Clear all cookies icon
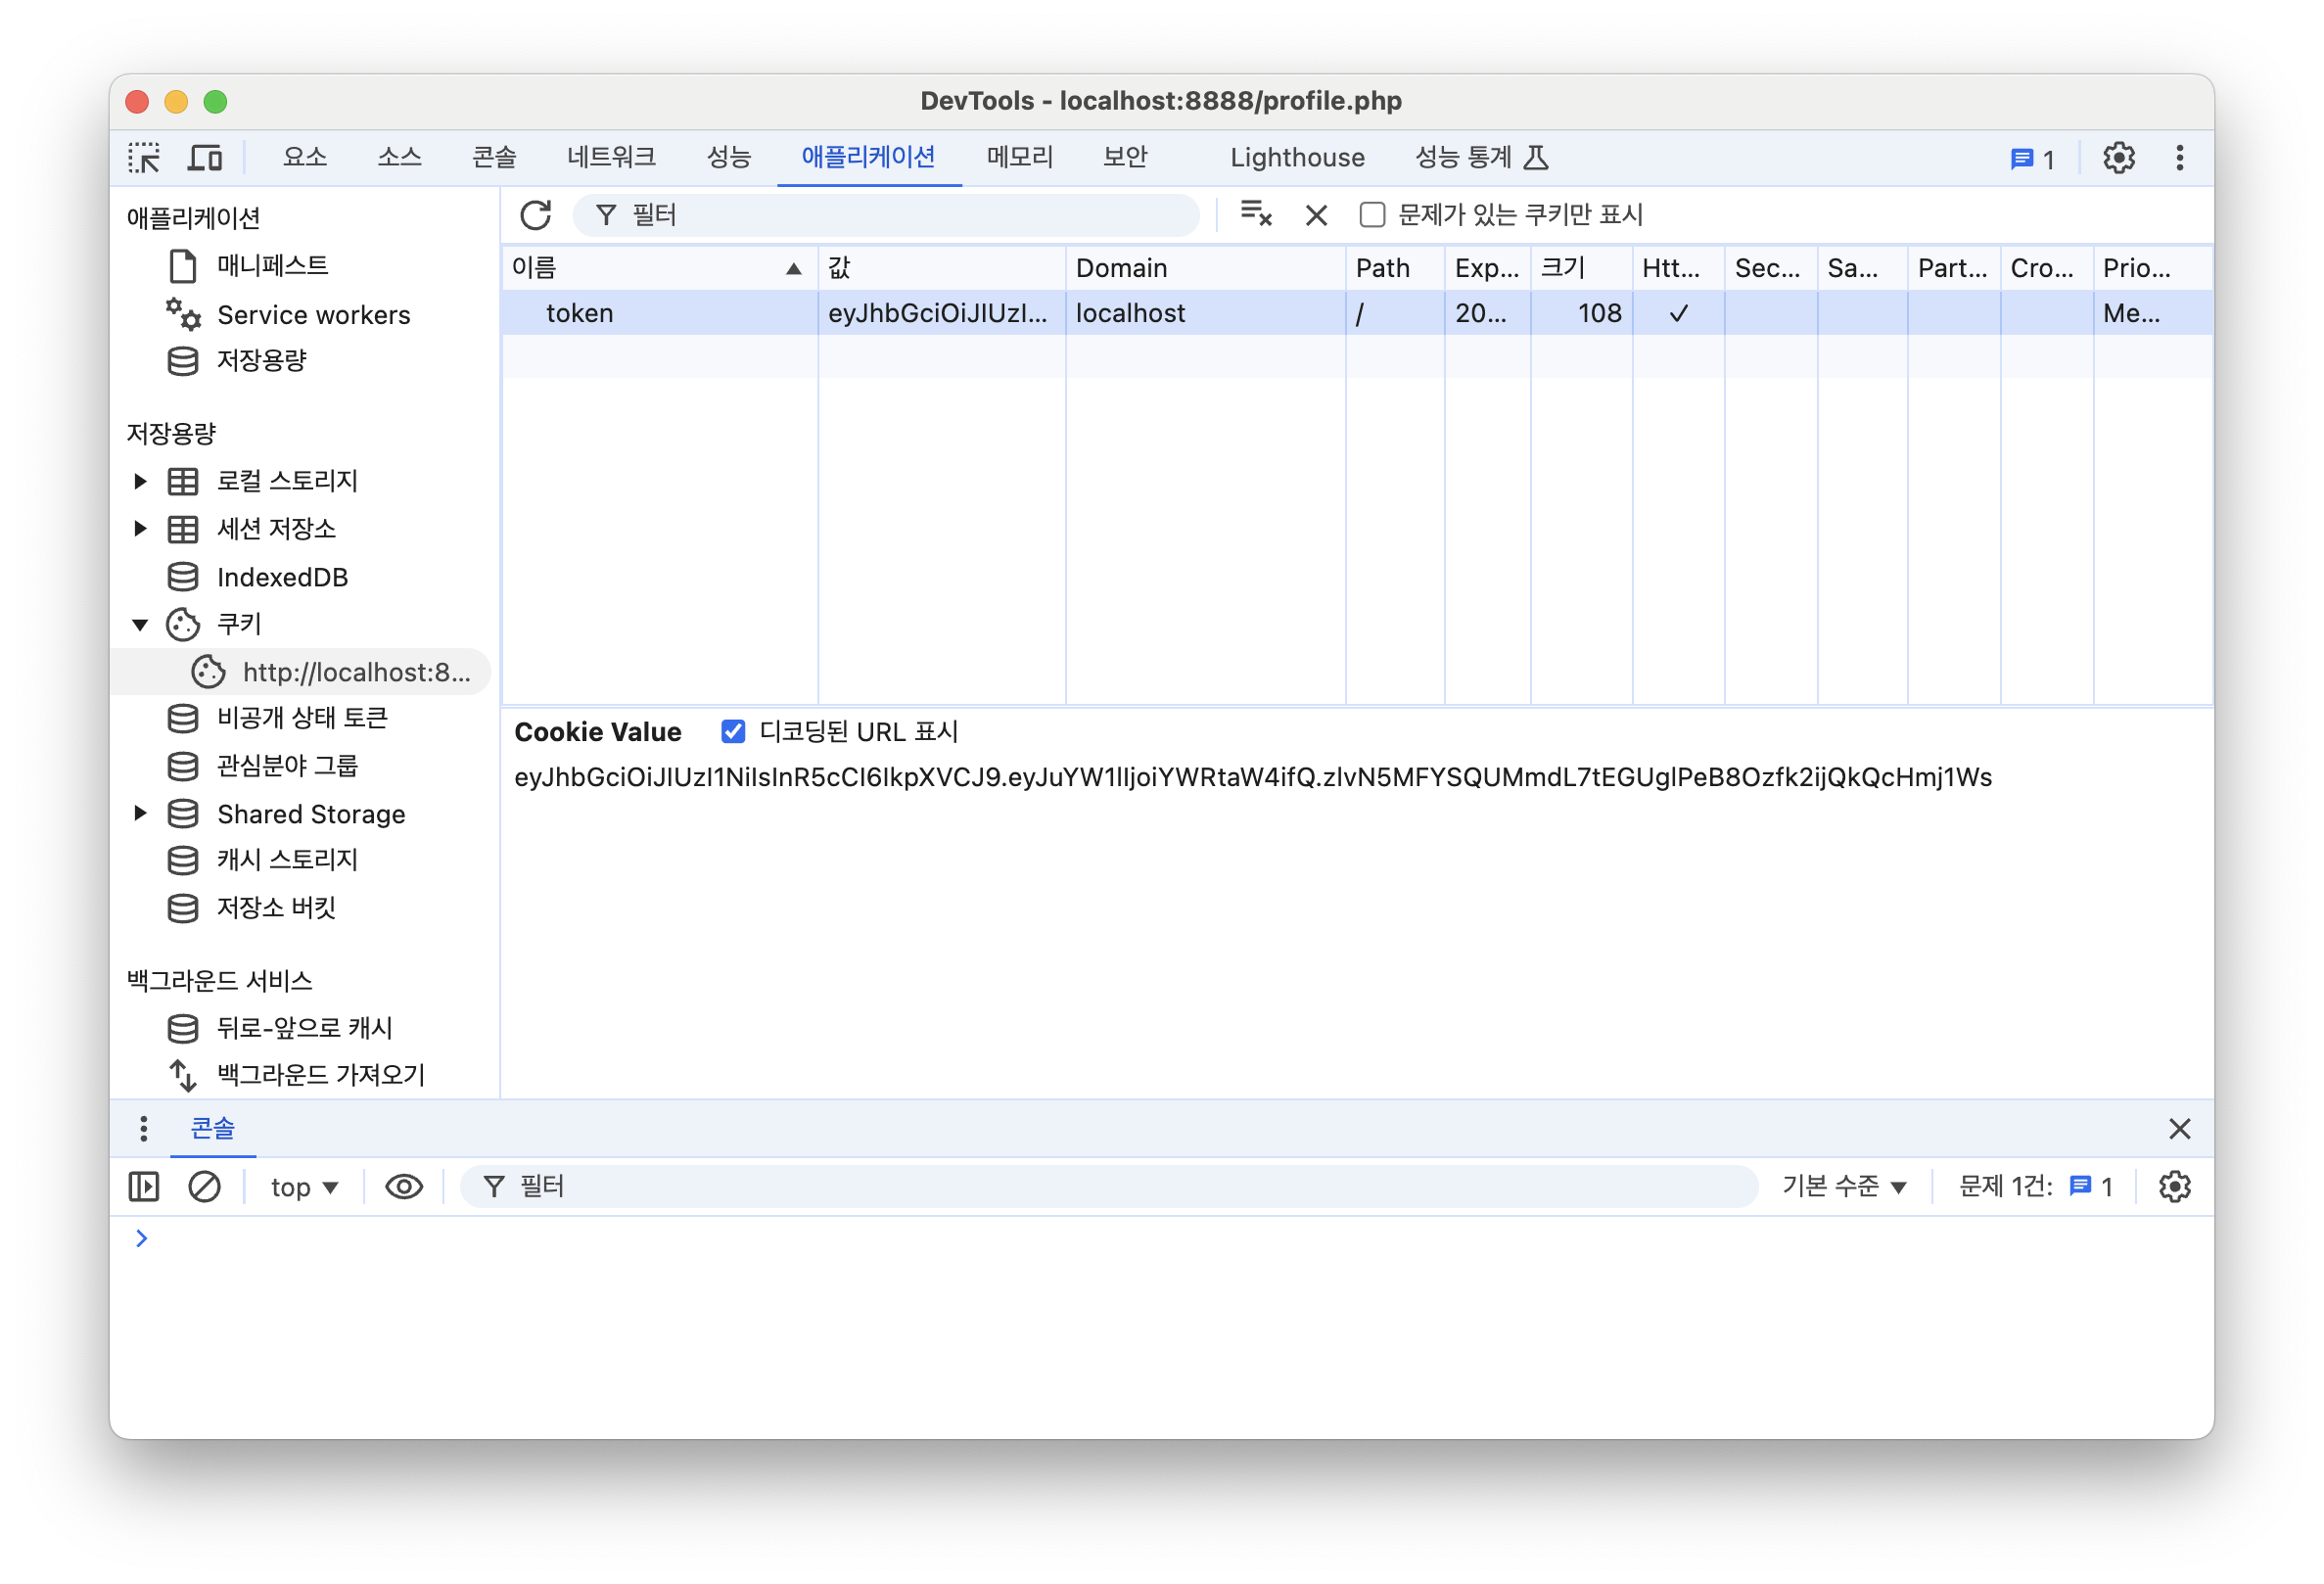 [x=1255, y=214]
